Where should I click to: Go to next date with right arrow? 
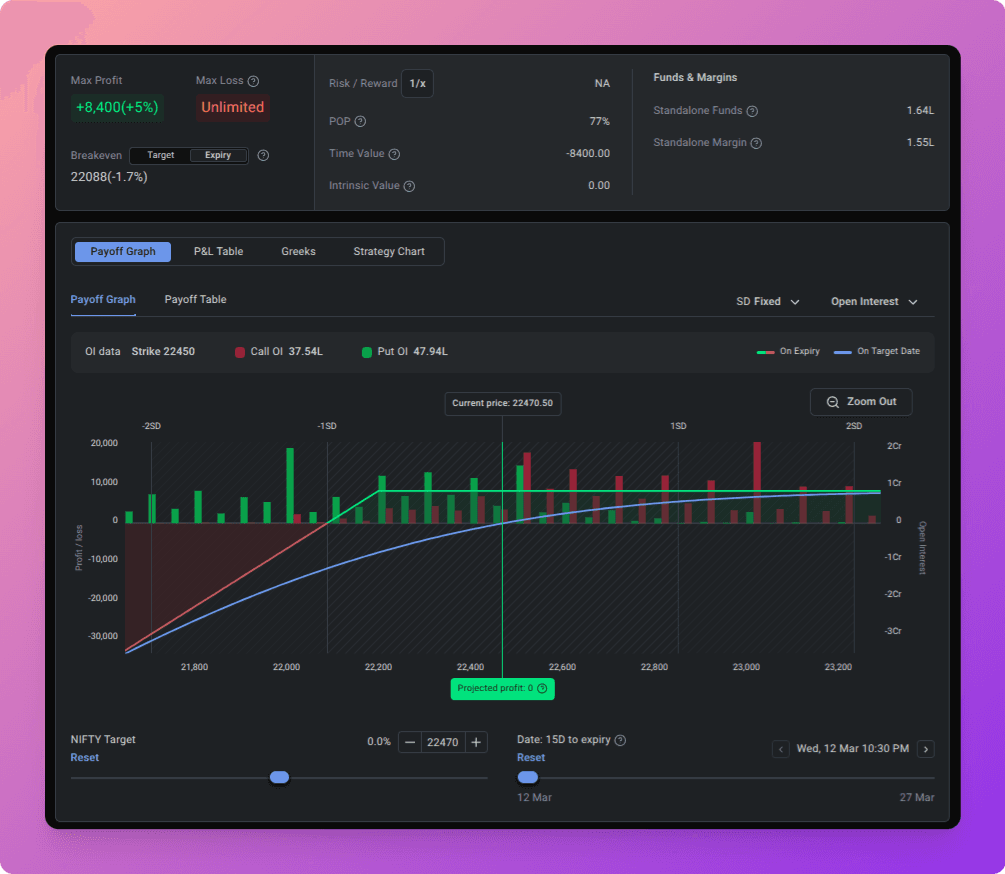[926, 749]
